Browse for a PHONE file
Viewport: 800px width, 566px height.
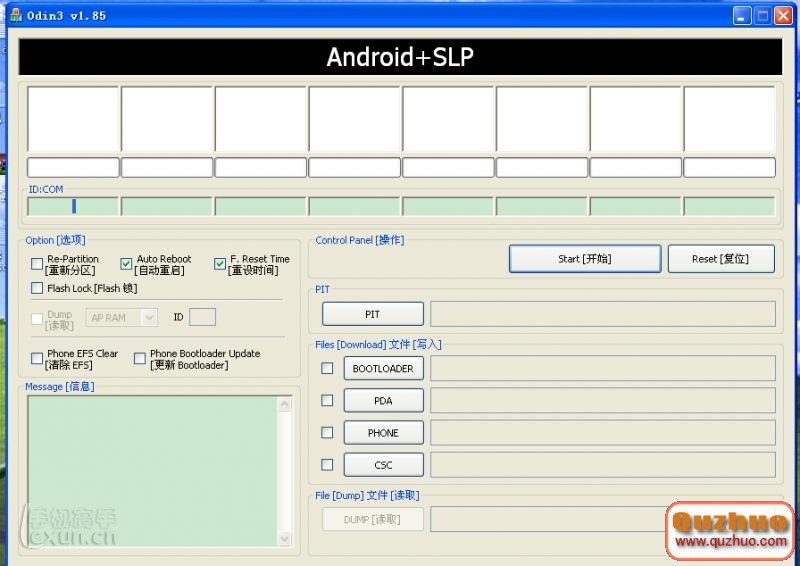point(383,433)
